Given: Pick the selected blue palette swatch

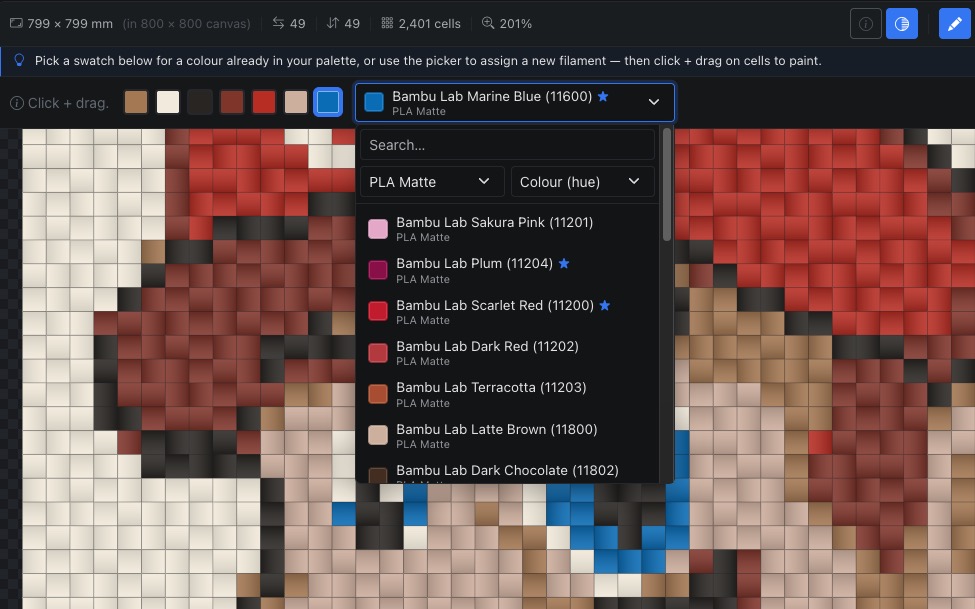Looking at the screenshot, I should [x=328, y=102].
